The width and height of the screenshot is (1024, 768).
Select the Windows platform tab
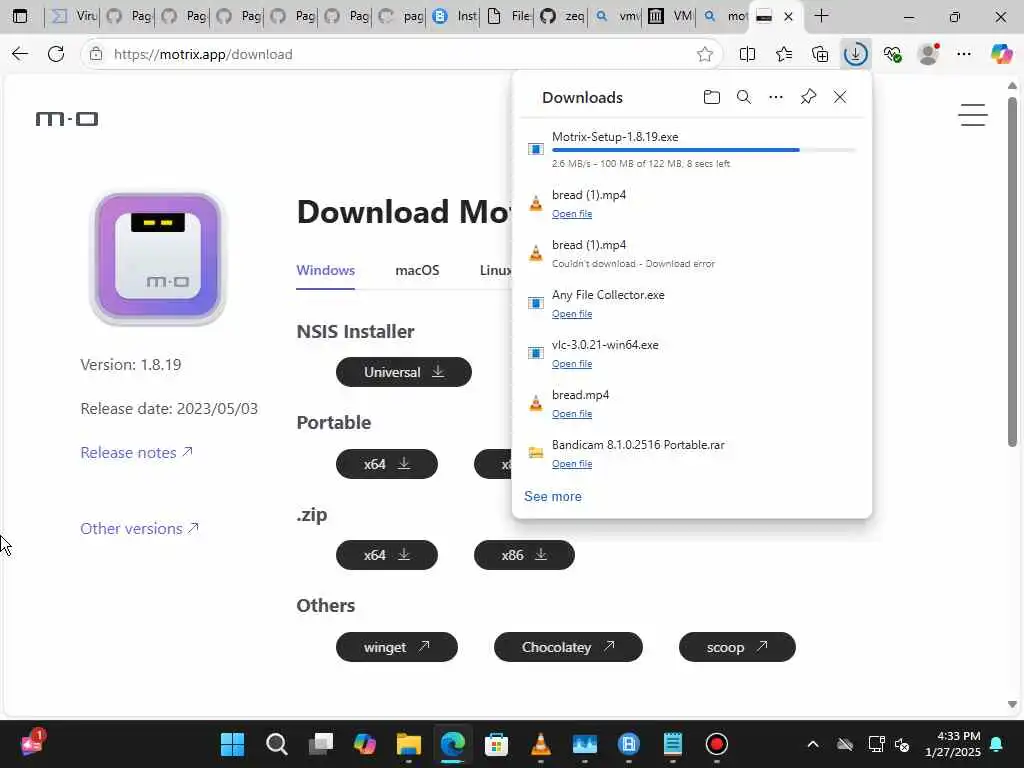coord(325,270)
